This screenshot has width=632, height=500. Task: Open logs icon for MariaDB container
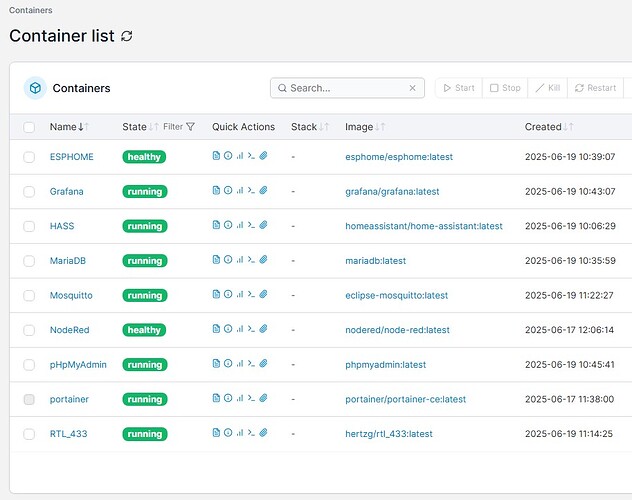216,259
